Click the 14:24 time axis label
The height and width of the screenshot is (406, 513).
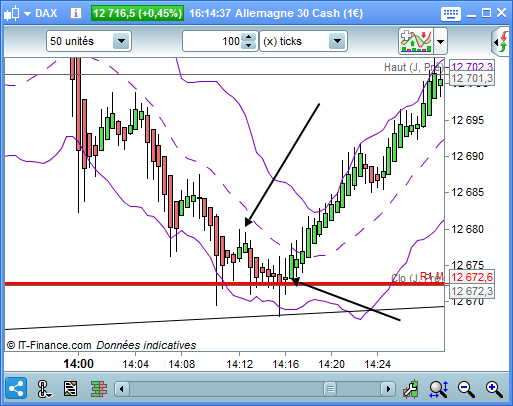[378, 364]
